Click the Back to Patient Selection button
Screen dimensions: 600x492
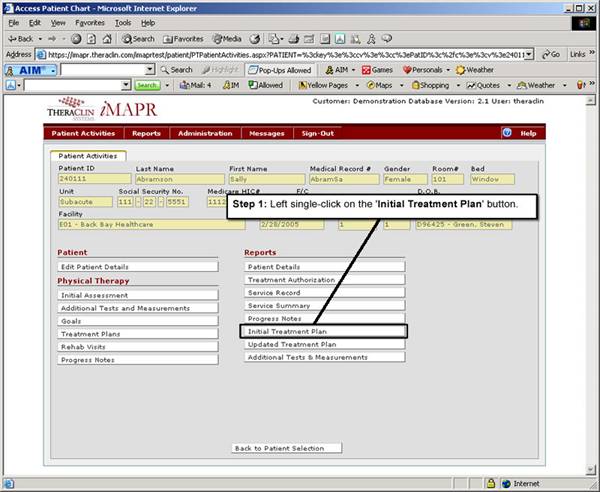(x=287, y=448)
